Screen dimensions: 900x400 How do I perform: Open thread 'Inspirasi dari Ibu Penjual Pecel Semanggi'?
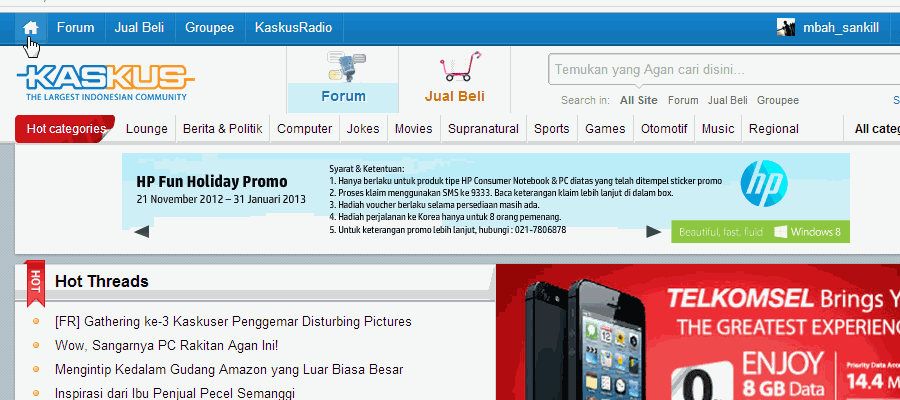click(x=175, y=394)
